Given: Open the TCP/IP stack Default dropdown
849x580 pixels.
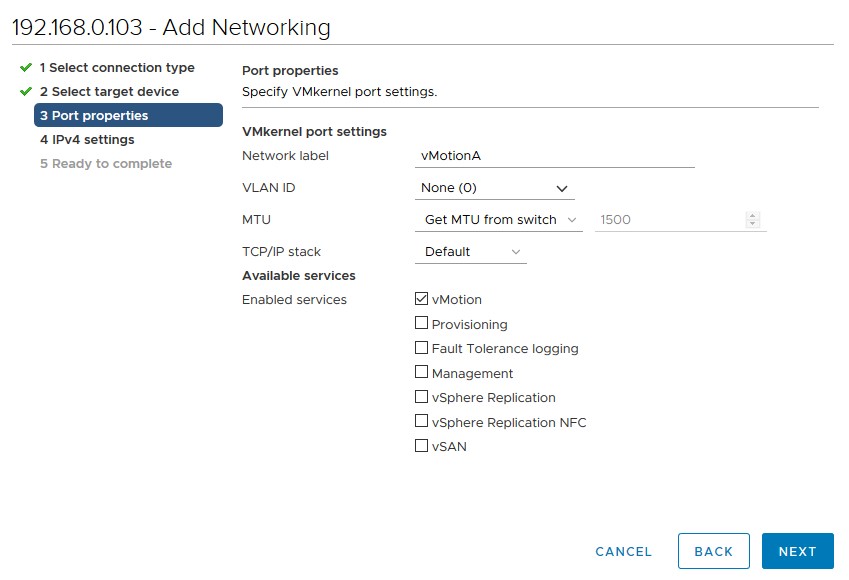Looking at the screenshot, I should click(471, 252).
